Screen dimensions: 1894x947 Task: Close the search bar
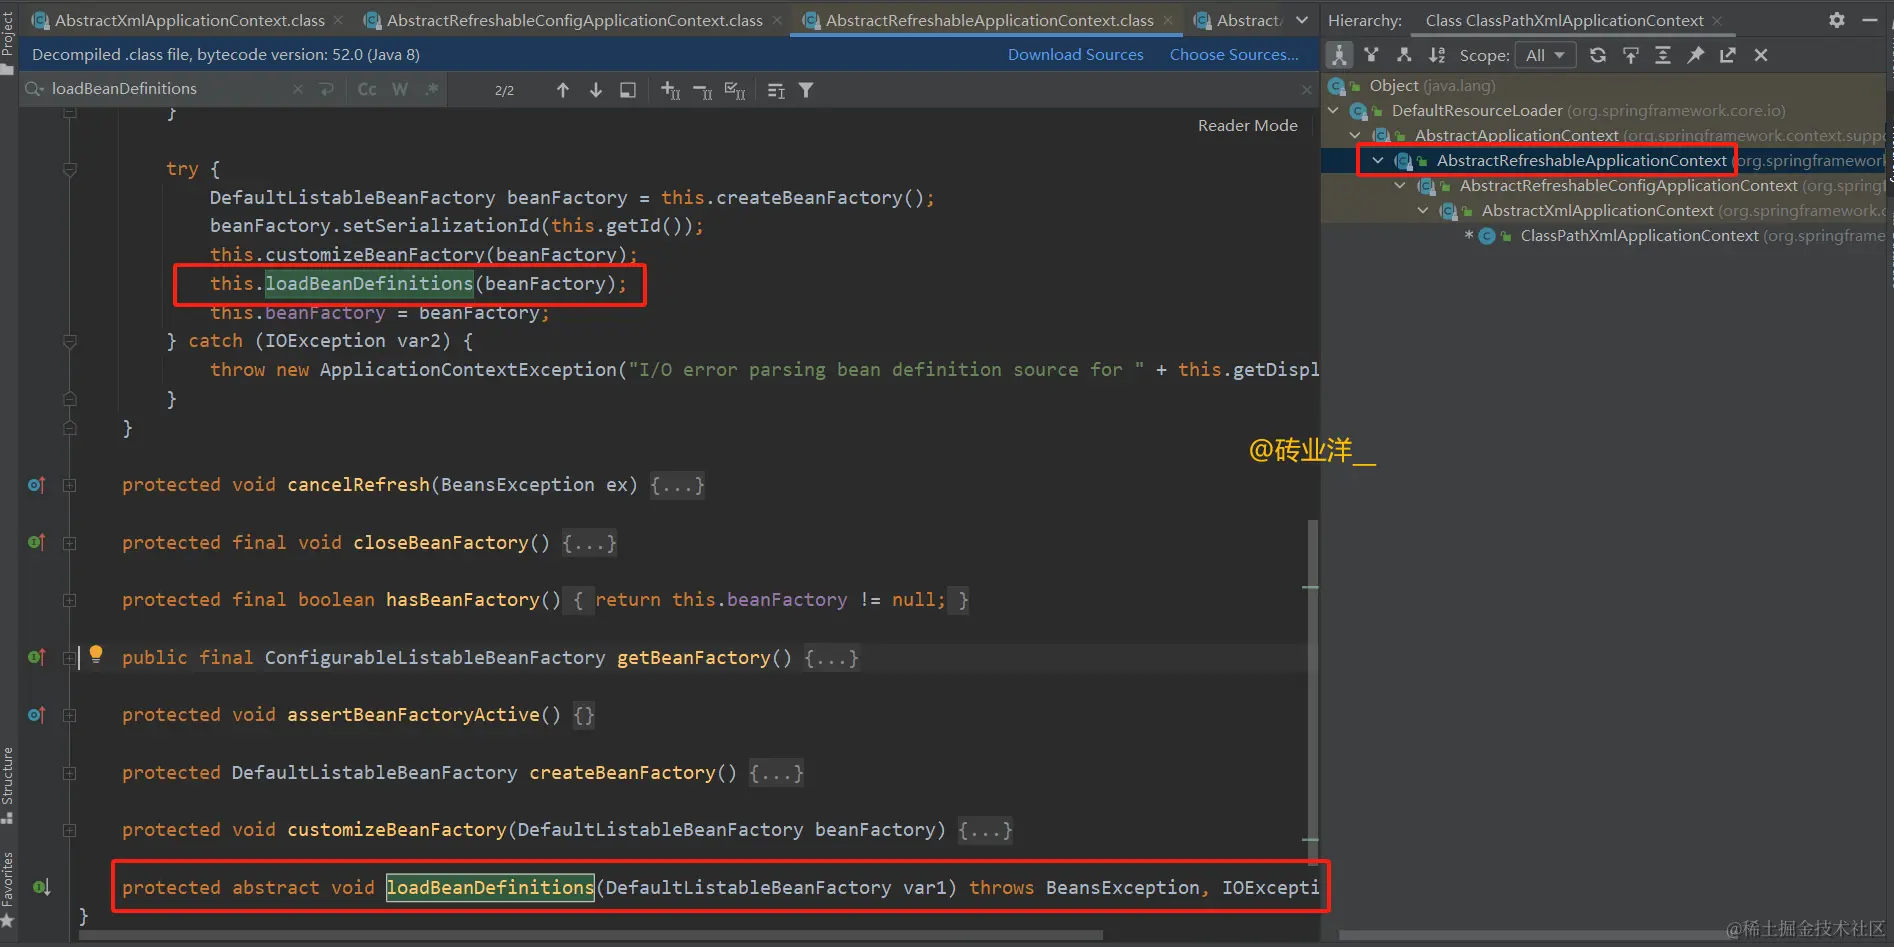[1306, 90]
